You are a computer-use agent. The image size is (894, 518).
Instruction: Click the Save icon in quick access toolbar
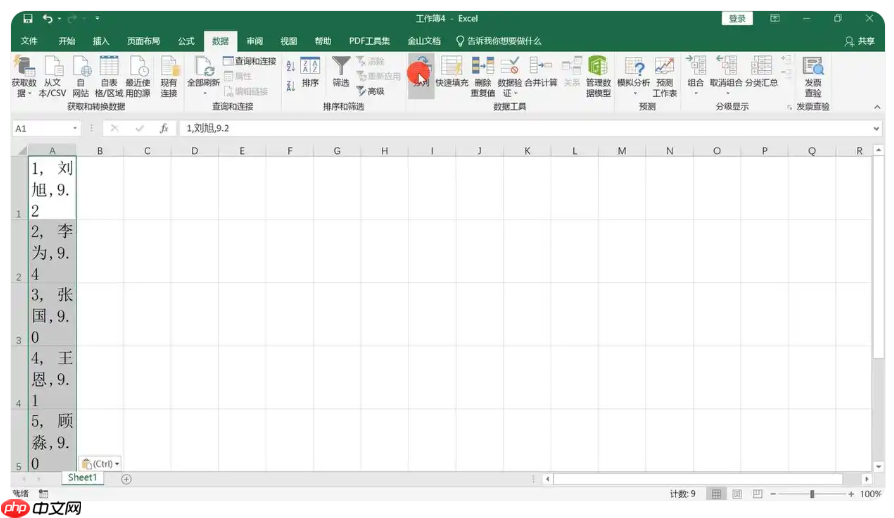[27, 19]
